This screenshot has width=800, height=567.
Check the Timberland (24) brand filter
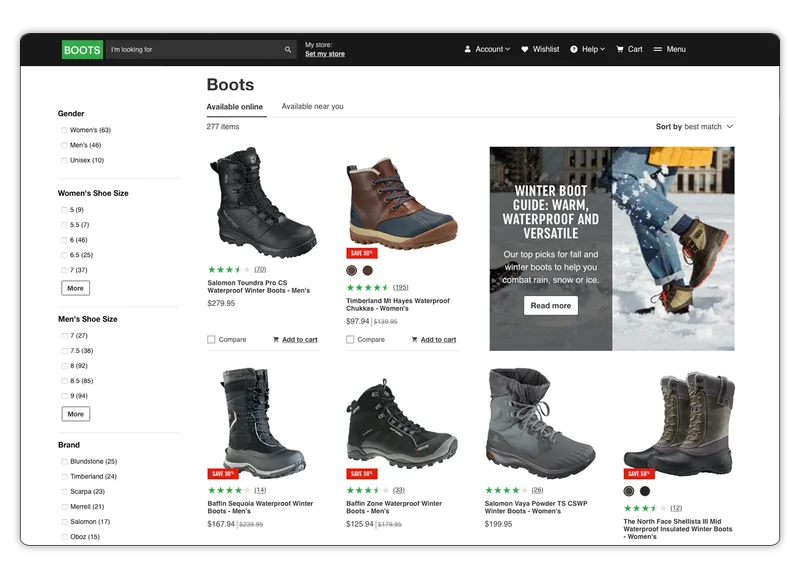click(64, 477)
